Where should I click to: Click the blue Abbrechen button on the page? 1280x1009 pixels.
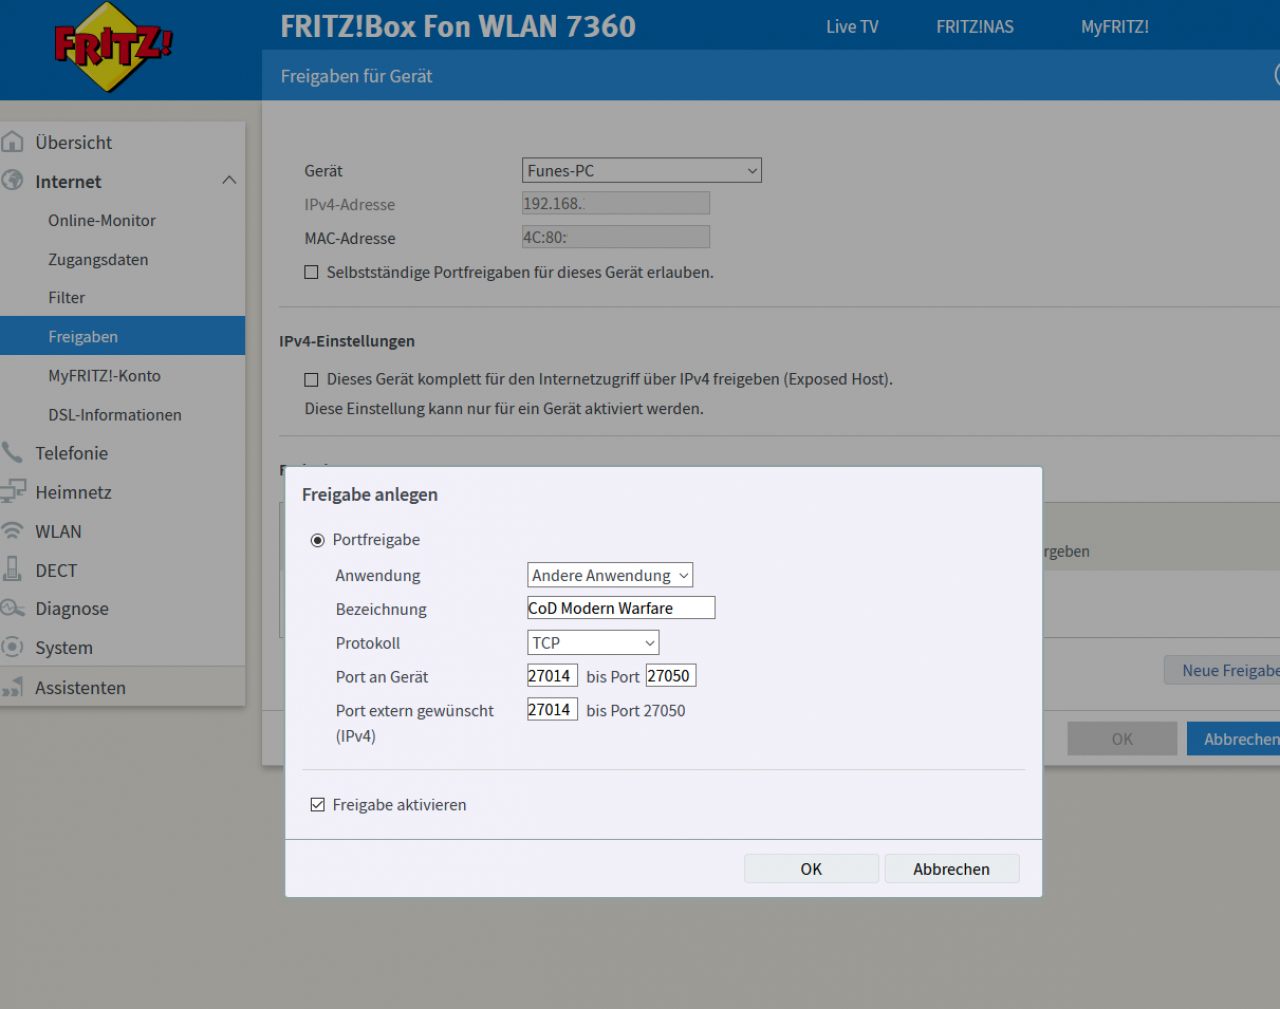pyautogui.click(x=1234, y=739)
